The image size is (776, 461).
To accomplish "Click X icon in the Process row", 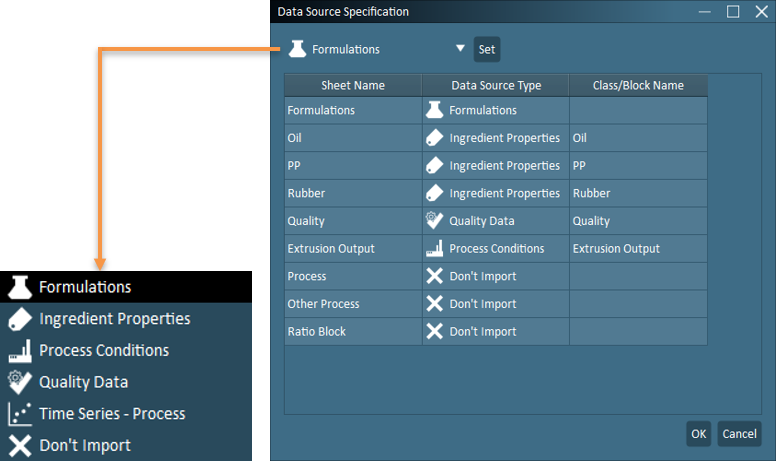I will [x=435, y=276].
